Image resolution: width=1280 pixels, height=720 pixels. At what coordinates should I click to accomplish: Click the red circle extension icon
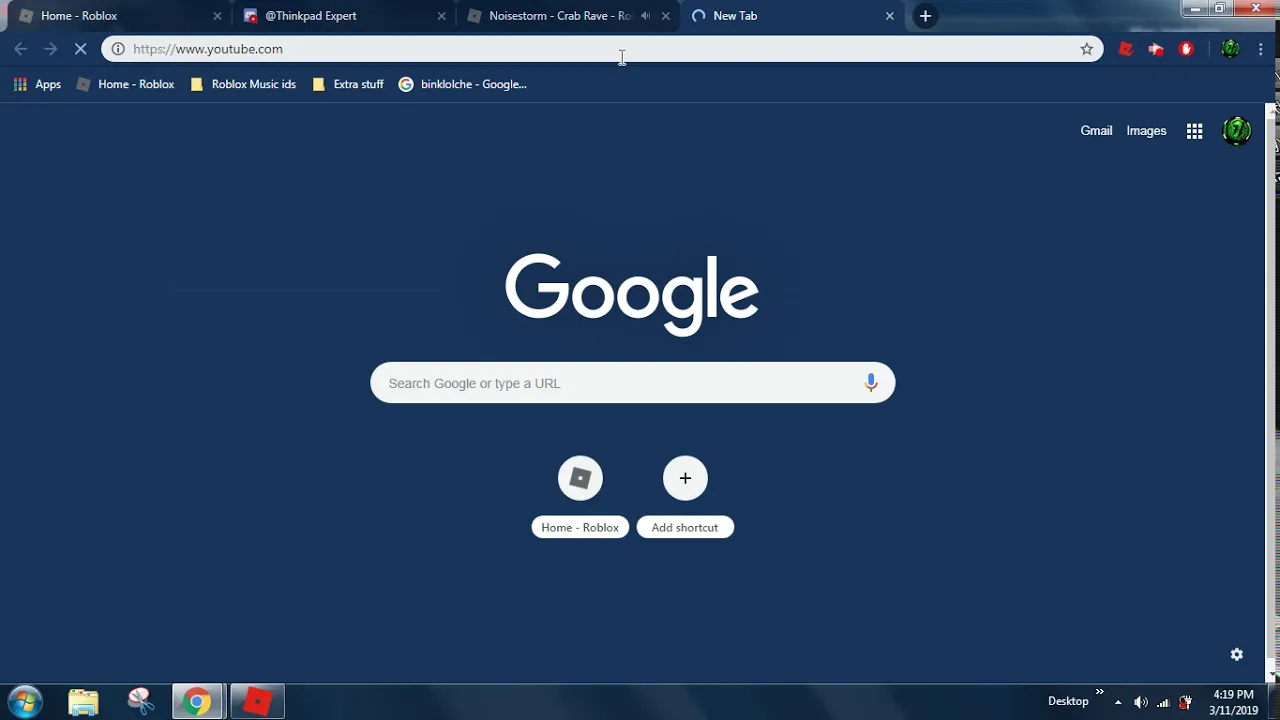(1187, 49)
